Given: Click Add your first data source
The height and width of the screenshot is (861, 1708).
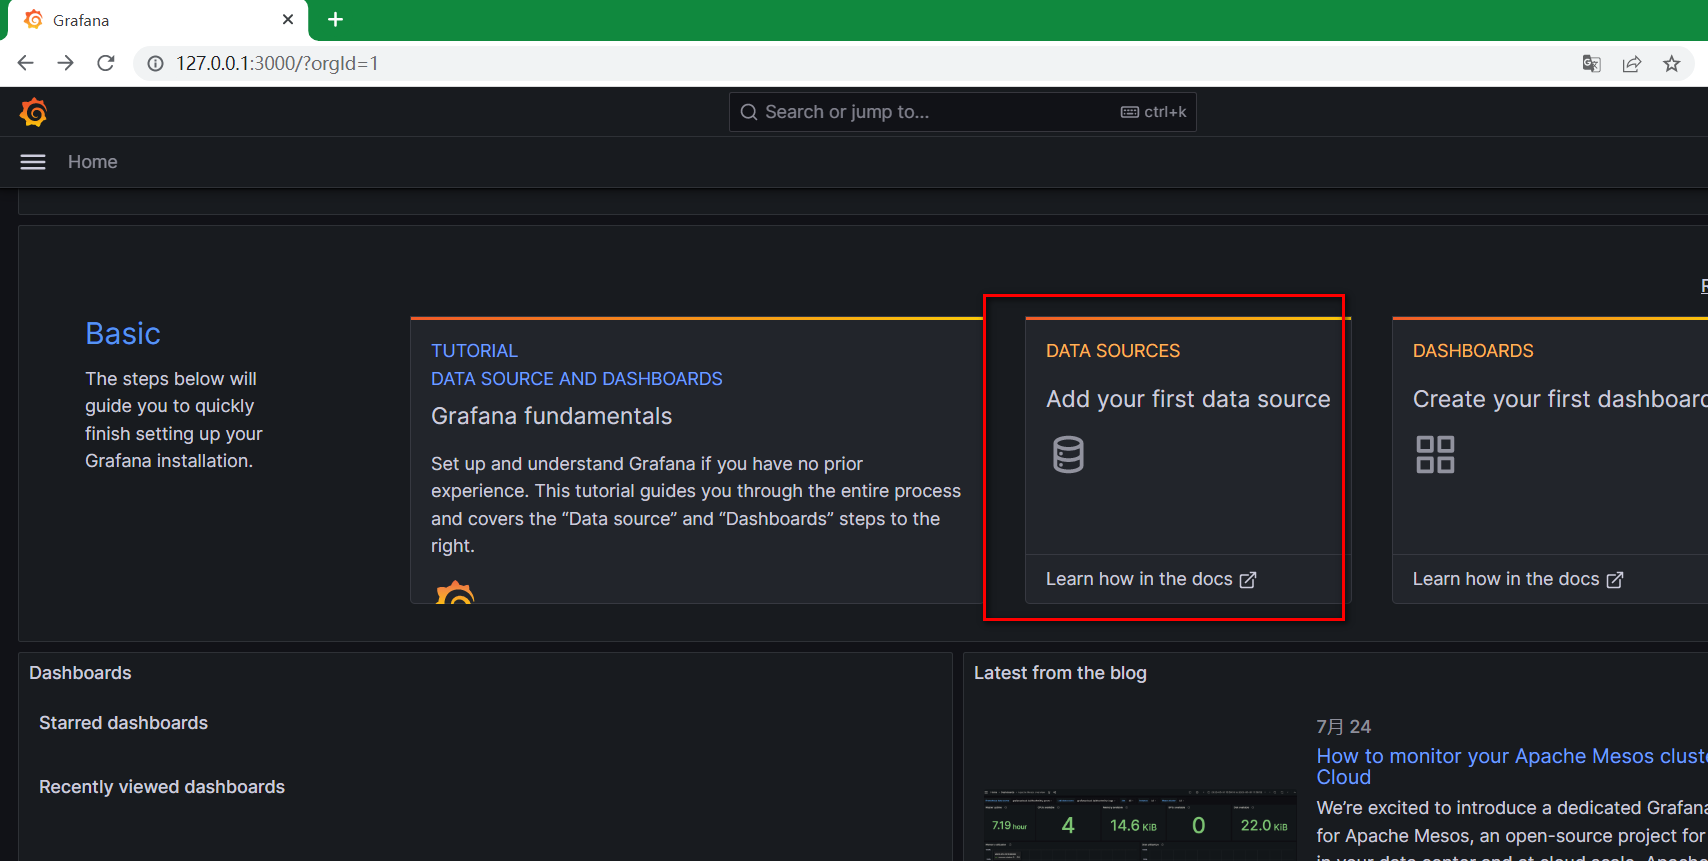Looking at the screenshot, I should 1188,399.
